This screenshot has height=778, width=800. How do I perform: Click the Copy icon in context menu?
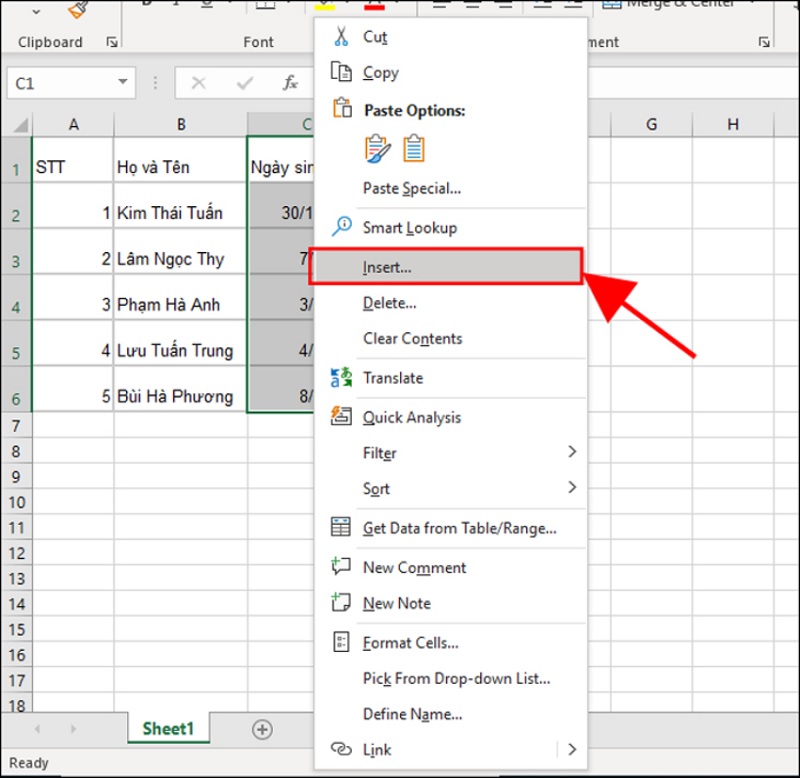tap(342, 72)
